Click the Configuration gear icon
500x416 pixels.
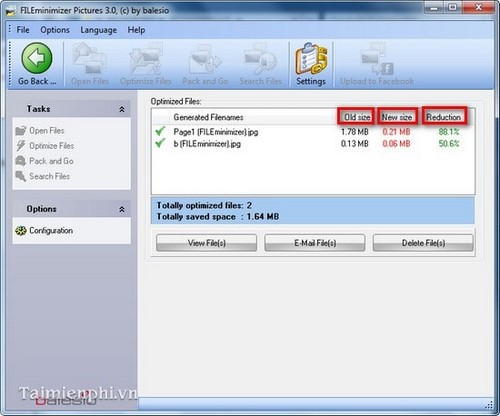tap(21, 231)
